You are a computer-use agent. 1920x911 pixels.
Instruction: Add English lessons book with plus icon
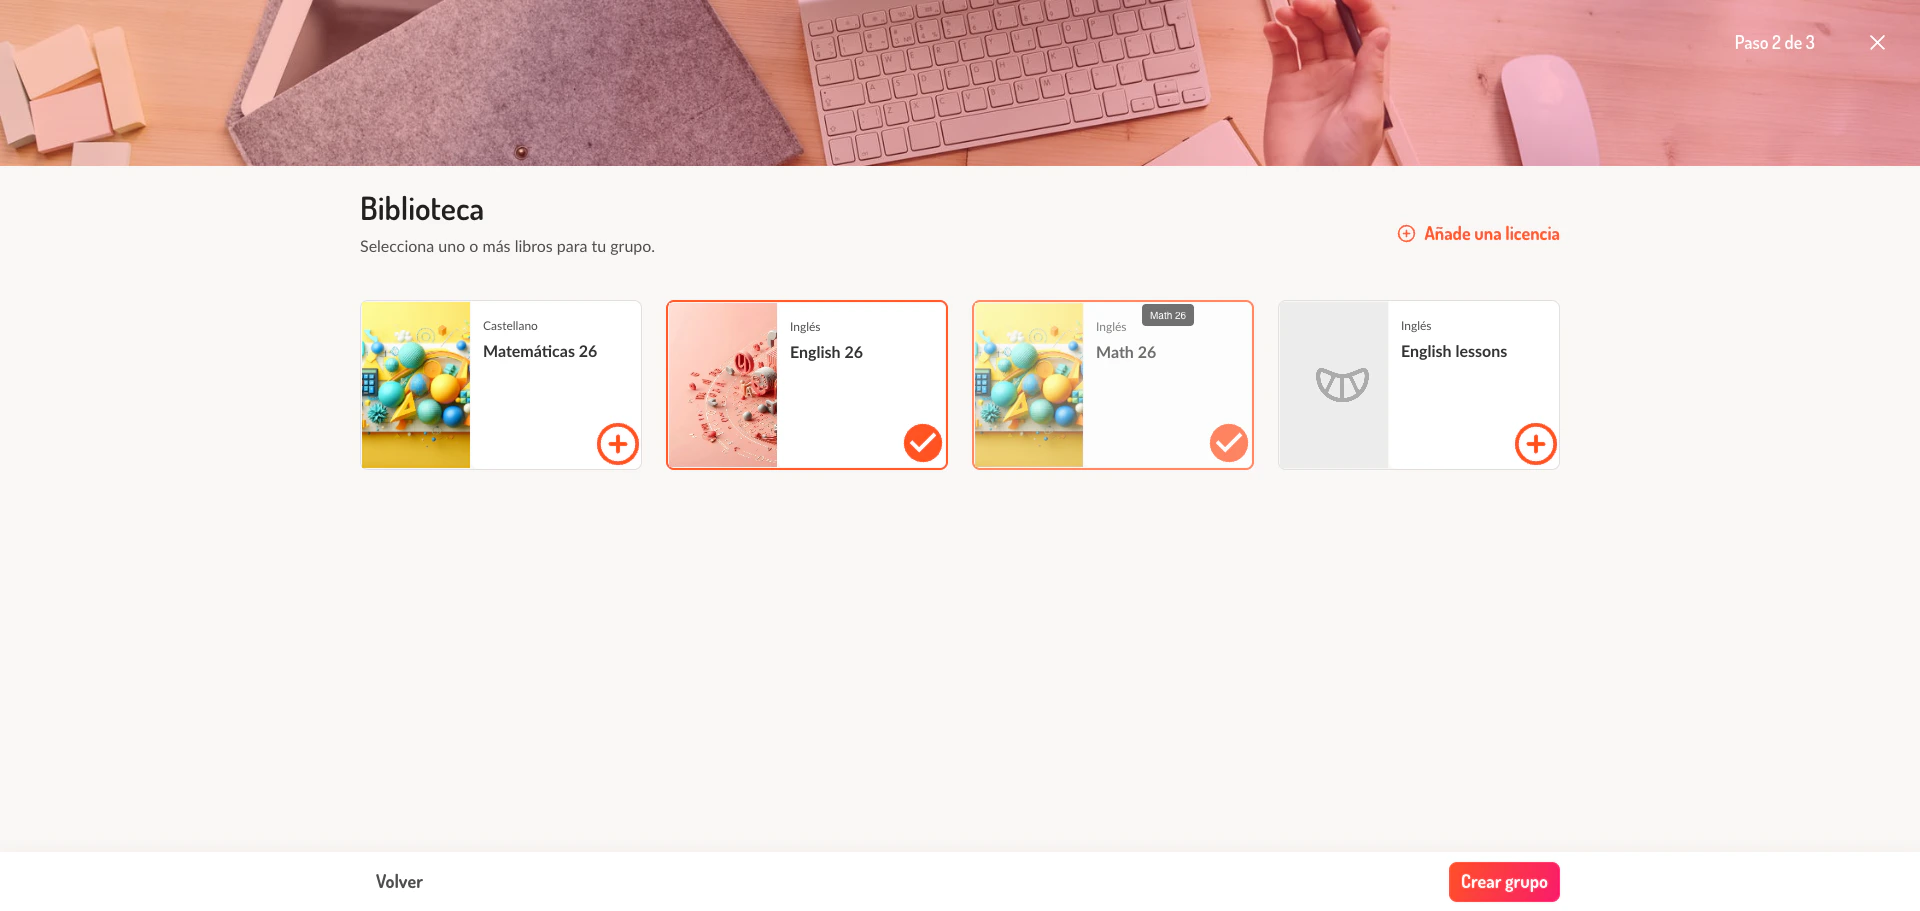pos(1536,443)
